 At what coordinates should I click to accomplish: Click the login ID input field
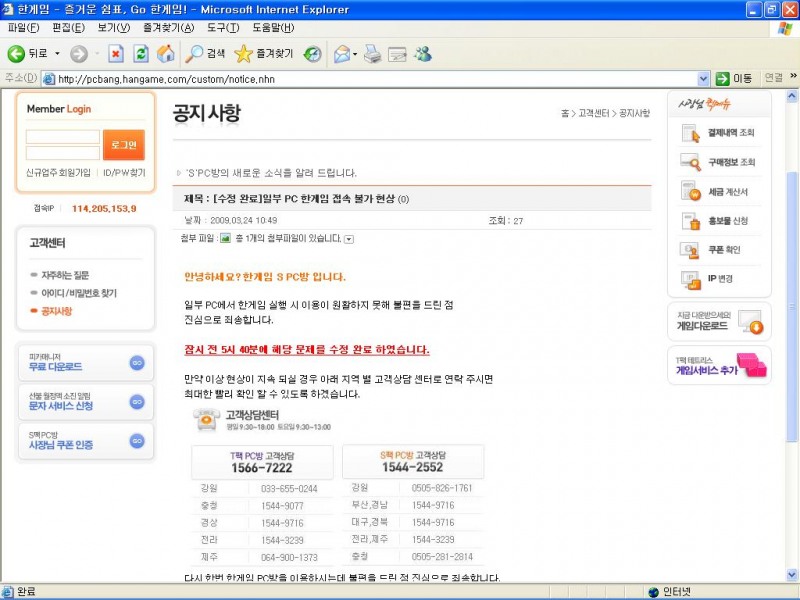pos(63,137)
